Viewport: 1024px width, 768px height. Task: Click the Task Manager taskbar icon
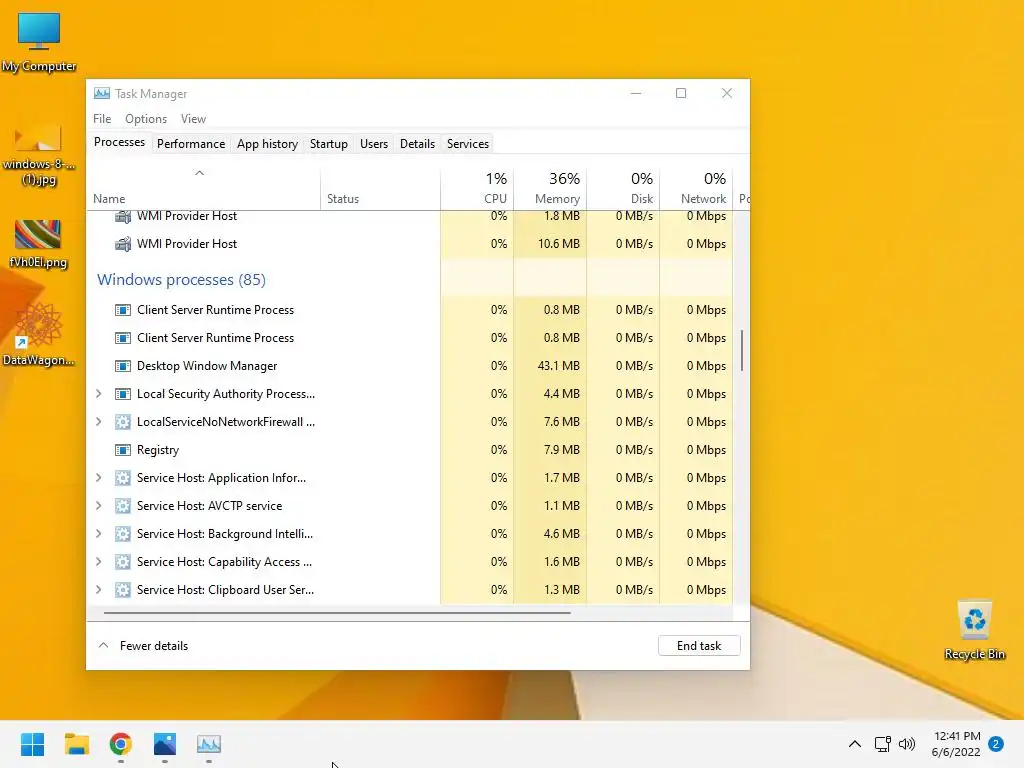[209, 744]
